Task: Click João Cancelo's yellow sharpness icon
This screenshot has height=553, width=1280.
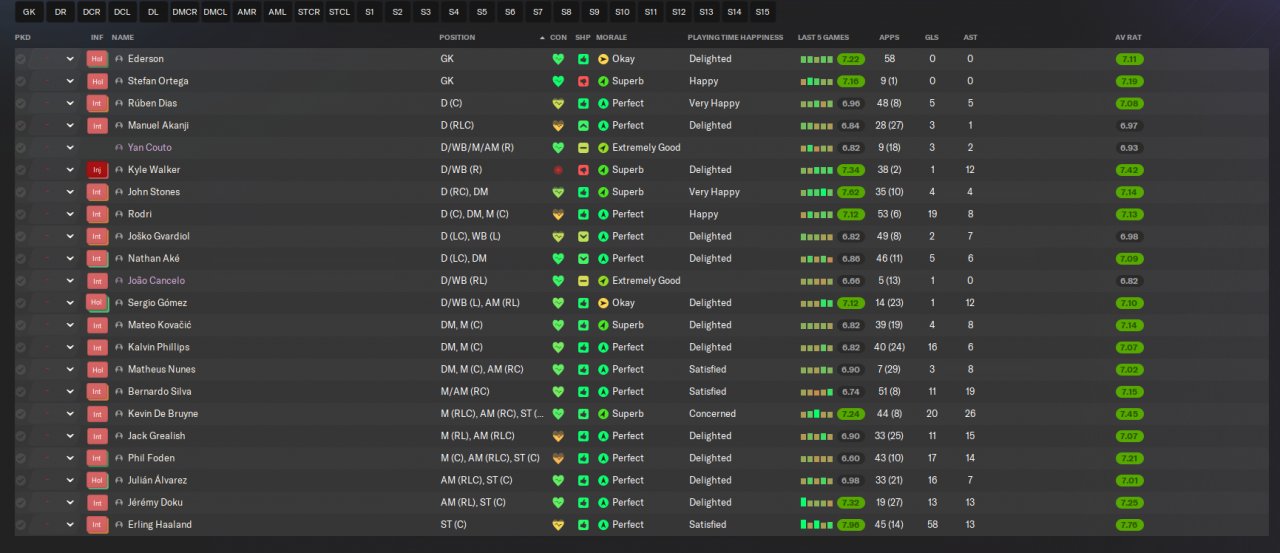Action: [583, 281]
